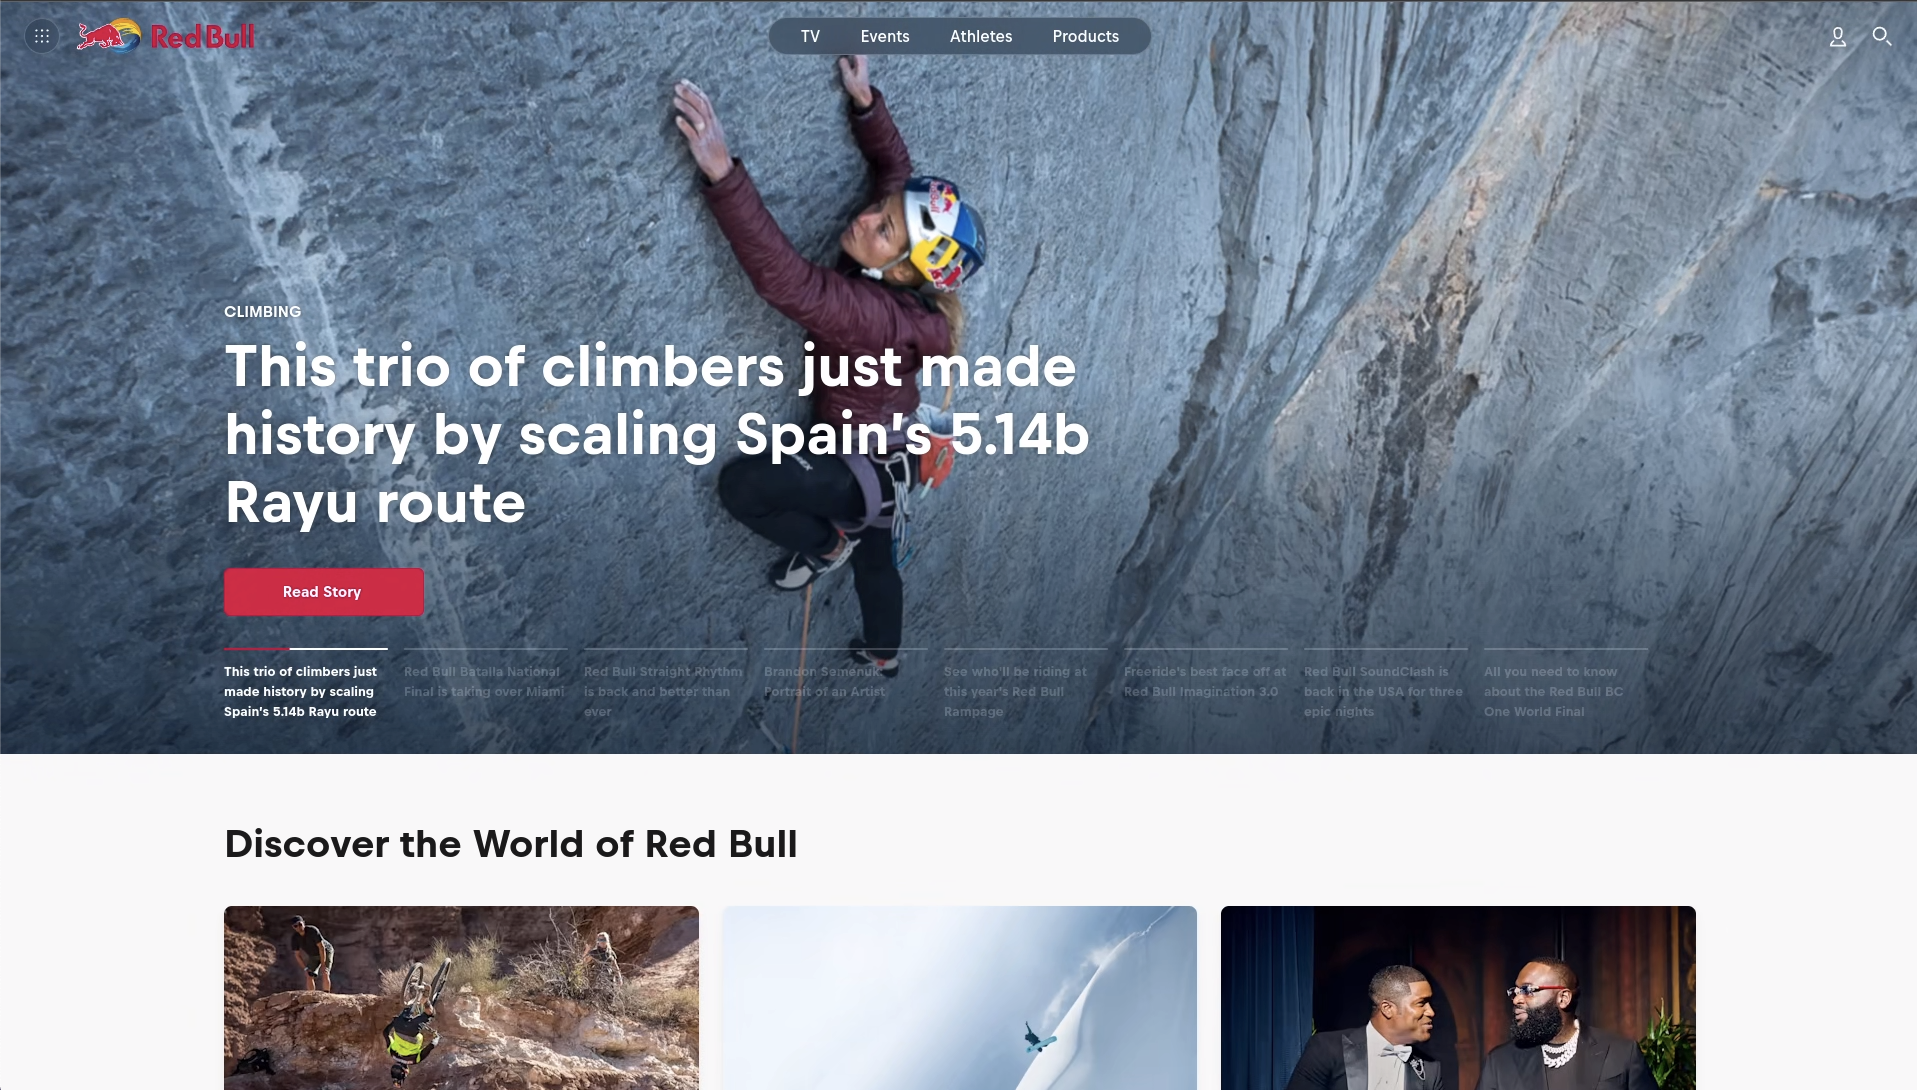This screenshot has height=1090, width=1917.
Task: Open the grid menu icon beside logo
Action: click(42, 37)
